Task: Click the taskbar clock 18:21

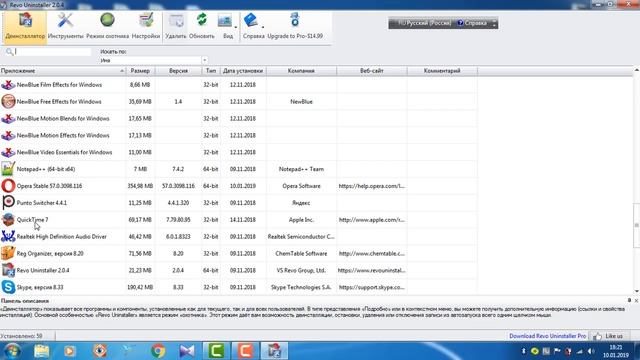Action: (x=616, y=351)
